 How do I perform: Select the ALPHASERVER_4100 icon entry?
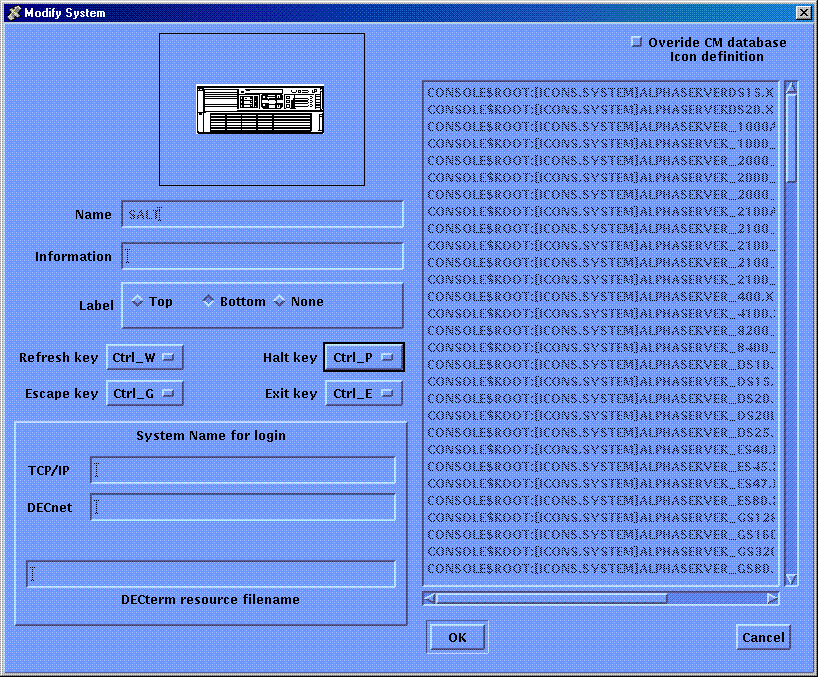click(600, 313)
